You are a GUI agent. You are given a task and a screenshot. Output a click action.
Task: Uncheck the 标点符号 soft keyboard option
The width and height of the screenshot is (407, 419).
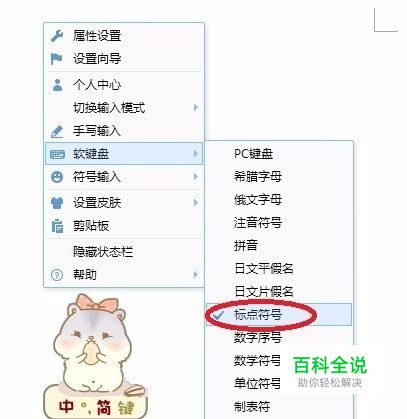[x=279, y=315]
